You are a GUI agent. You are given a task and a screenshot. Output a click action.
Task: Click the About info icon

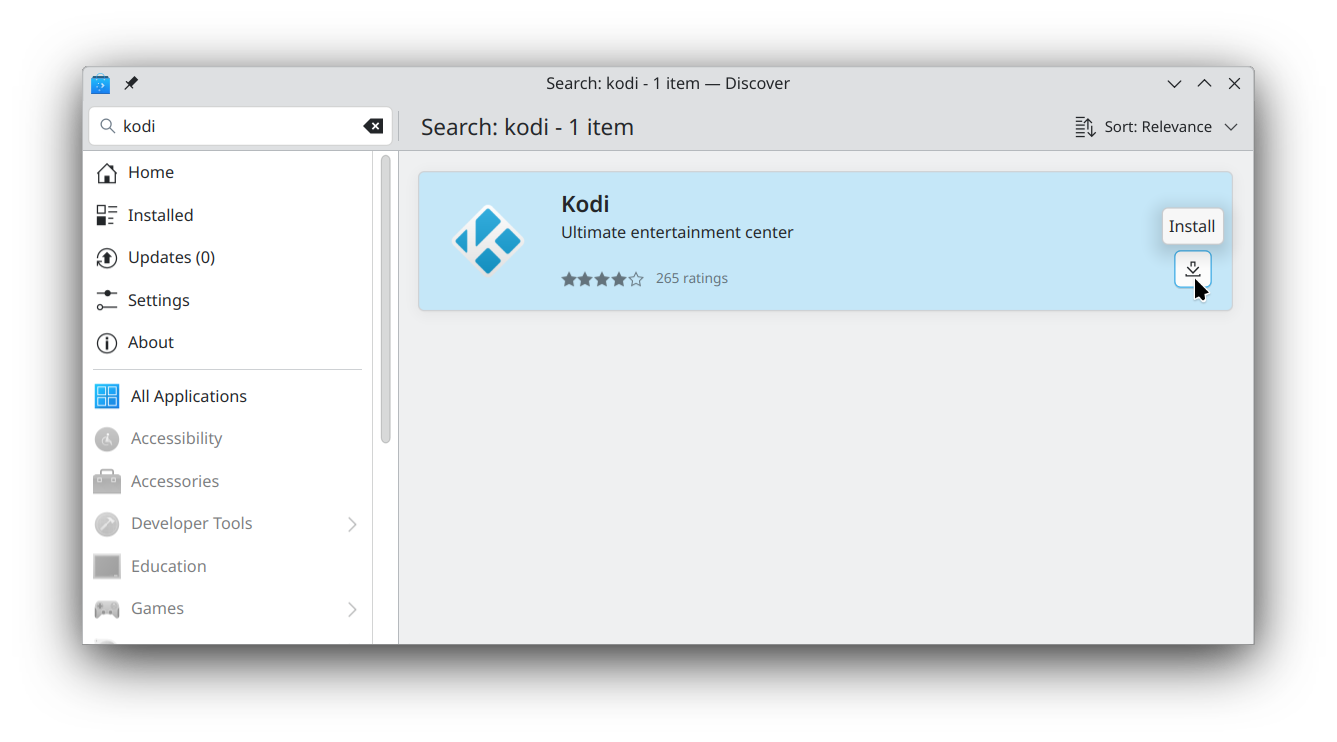coord(107,343)
